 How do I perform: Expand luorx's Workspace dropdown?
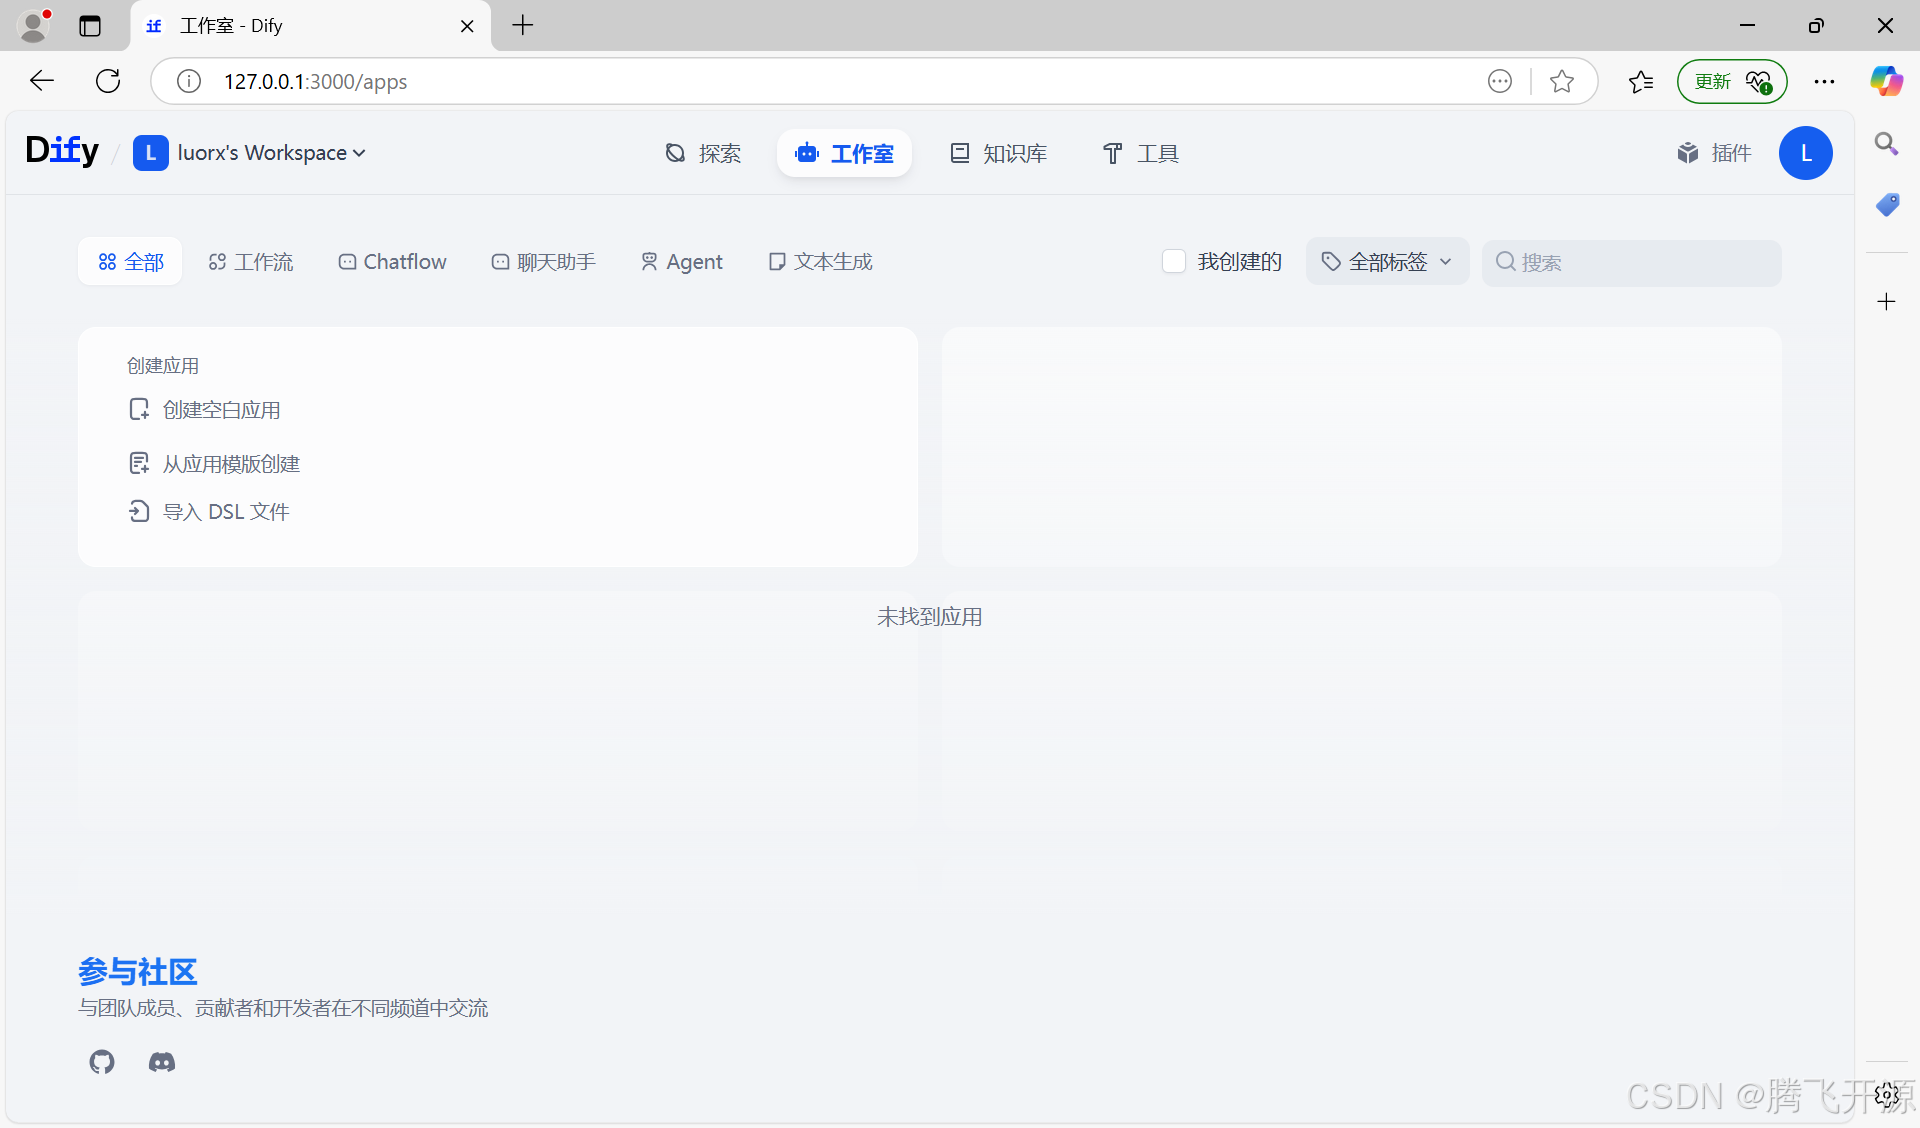click(x=262, y=153)
